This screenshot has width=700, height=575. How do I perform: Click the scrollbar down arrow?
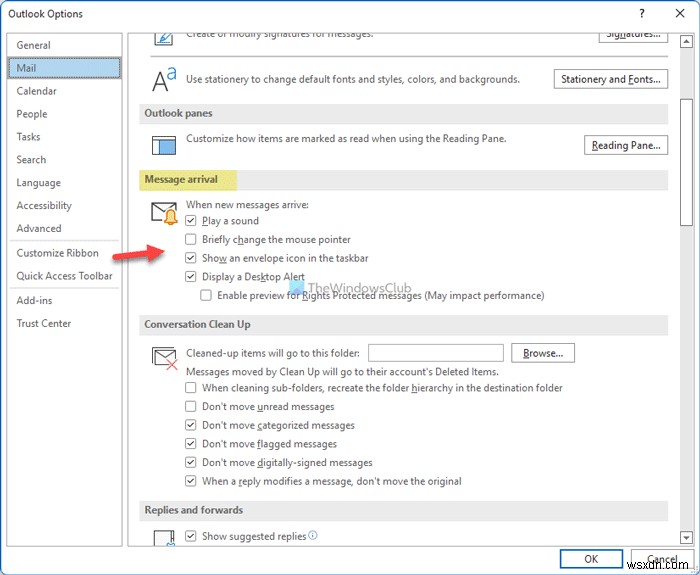[686, 537]
